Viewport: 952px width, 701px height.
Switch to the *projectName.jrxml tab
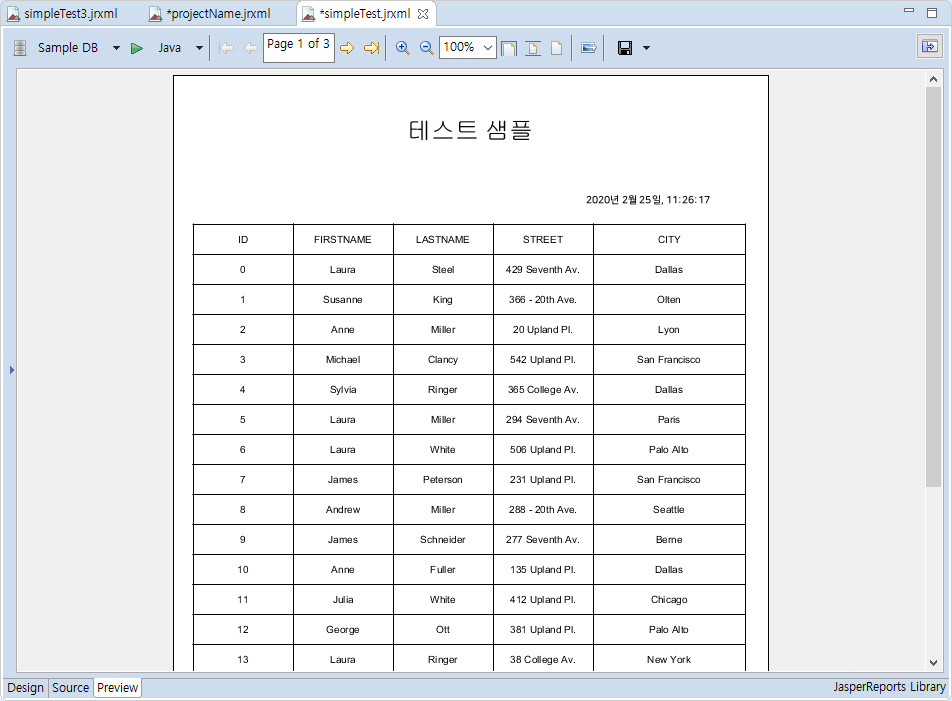211,13
